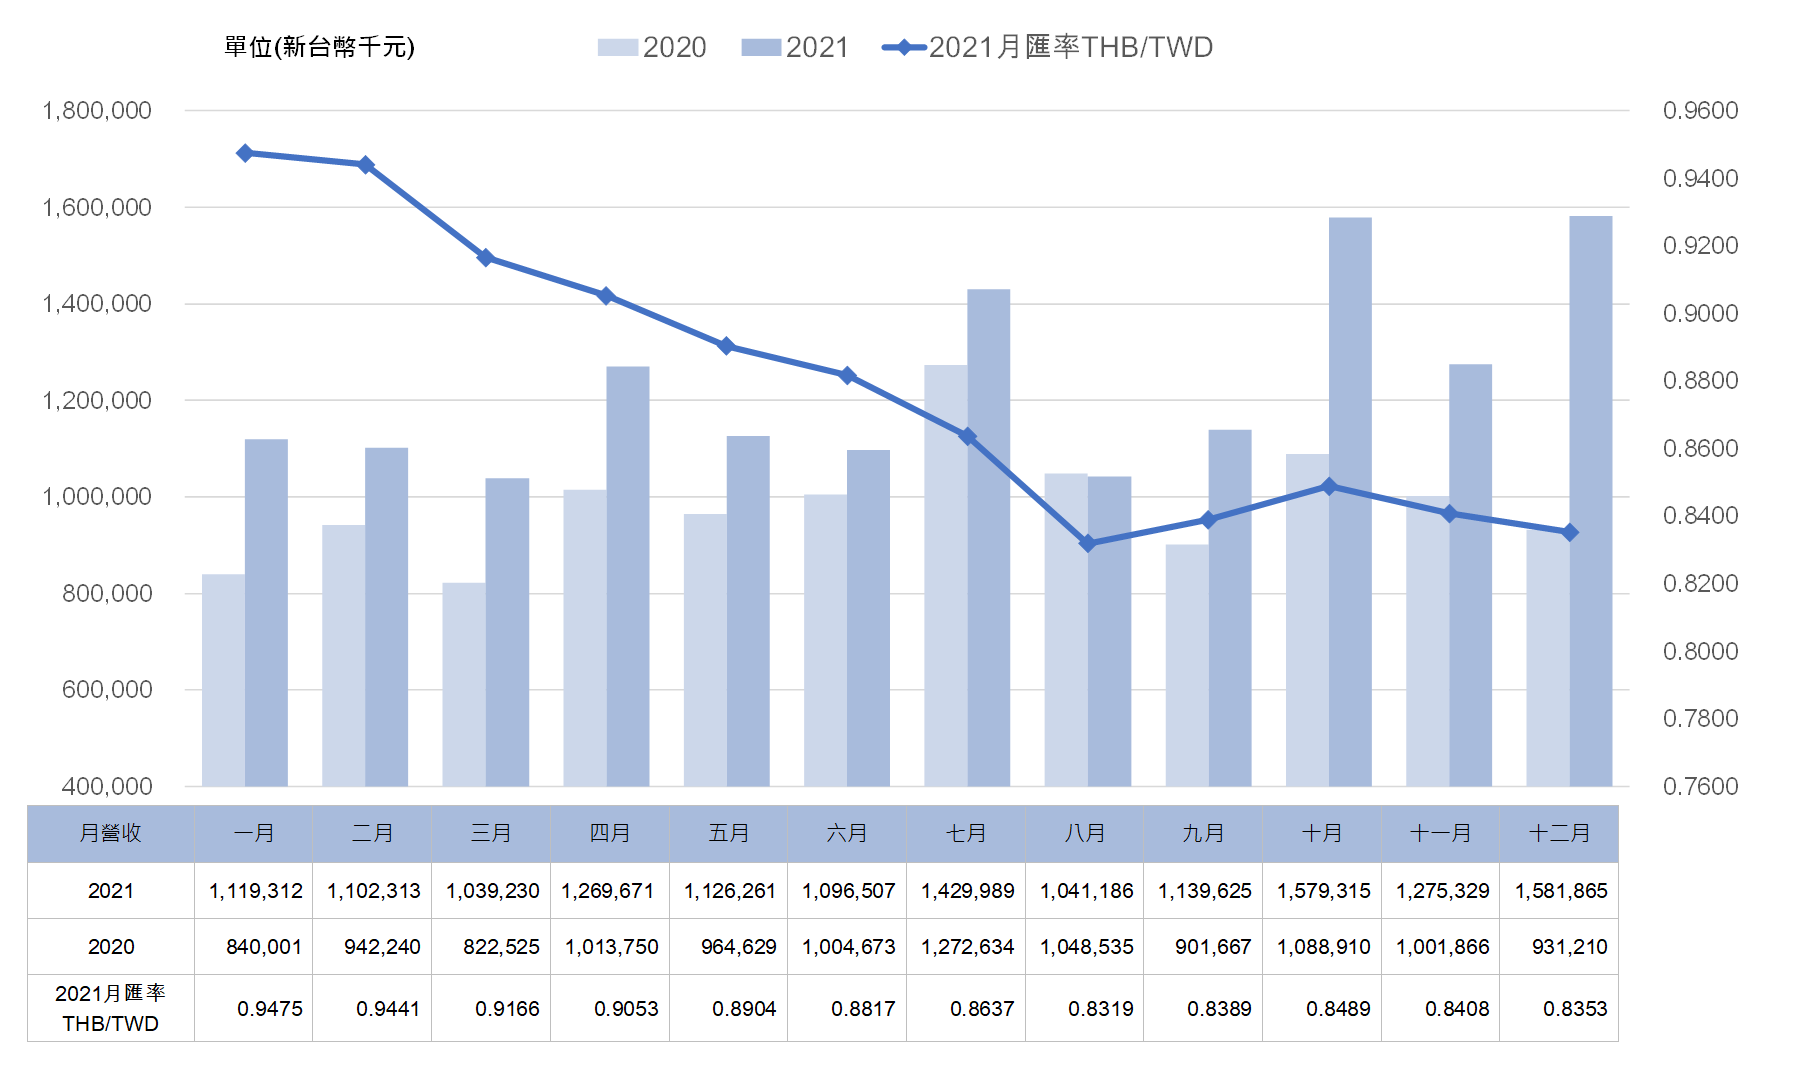Select the 2021月匯率 THB/TWD row label

click(110, 1008)
